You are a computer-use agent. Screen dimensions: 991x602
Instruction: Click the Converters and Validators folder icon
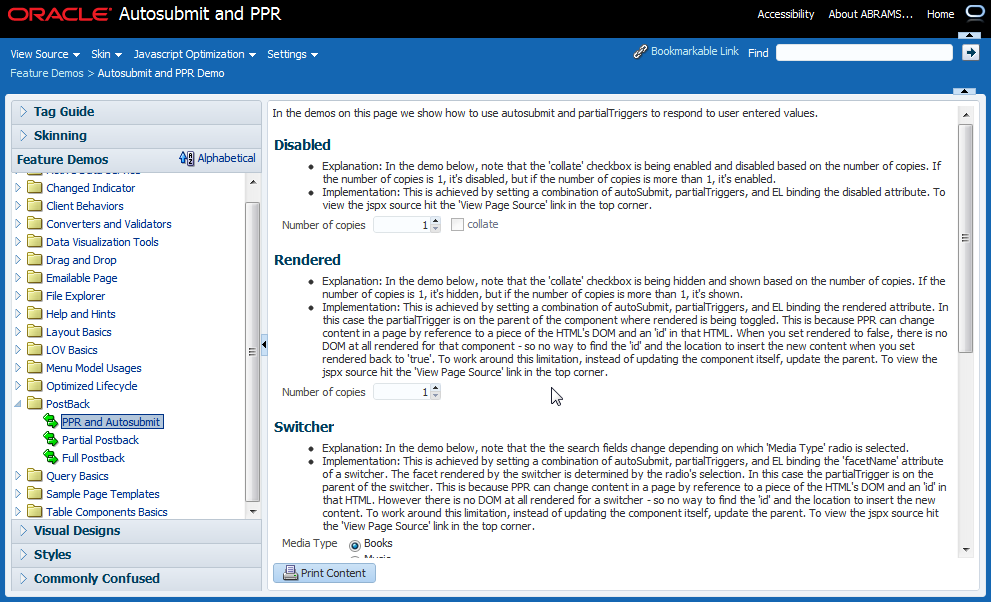(35, 224)
